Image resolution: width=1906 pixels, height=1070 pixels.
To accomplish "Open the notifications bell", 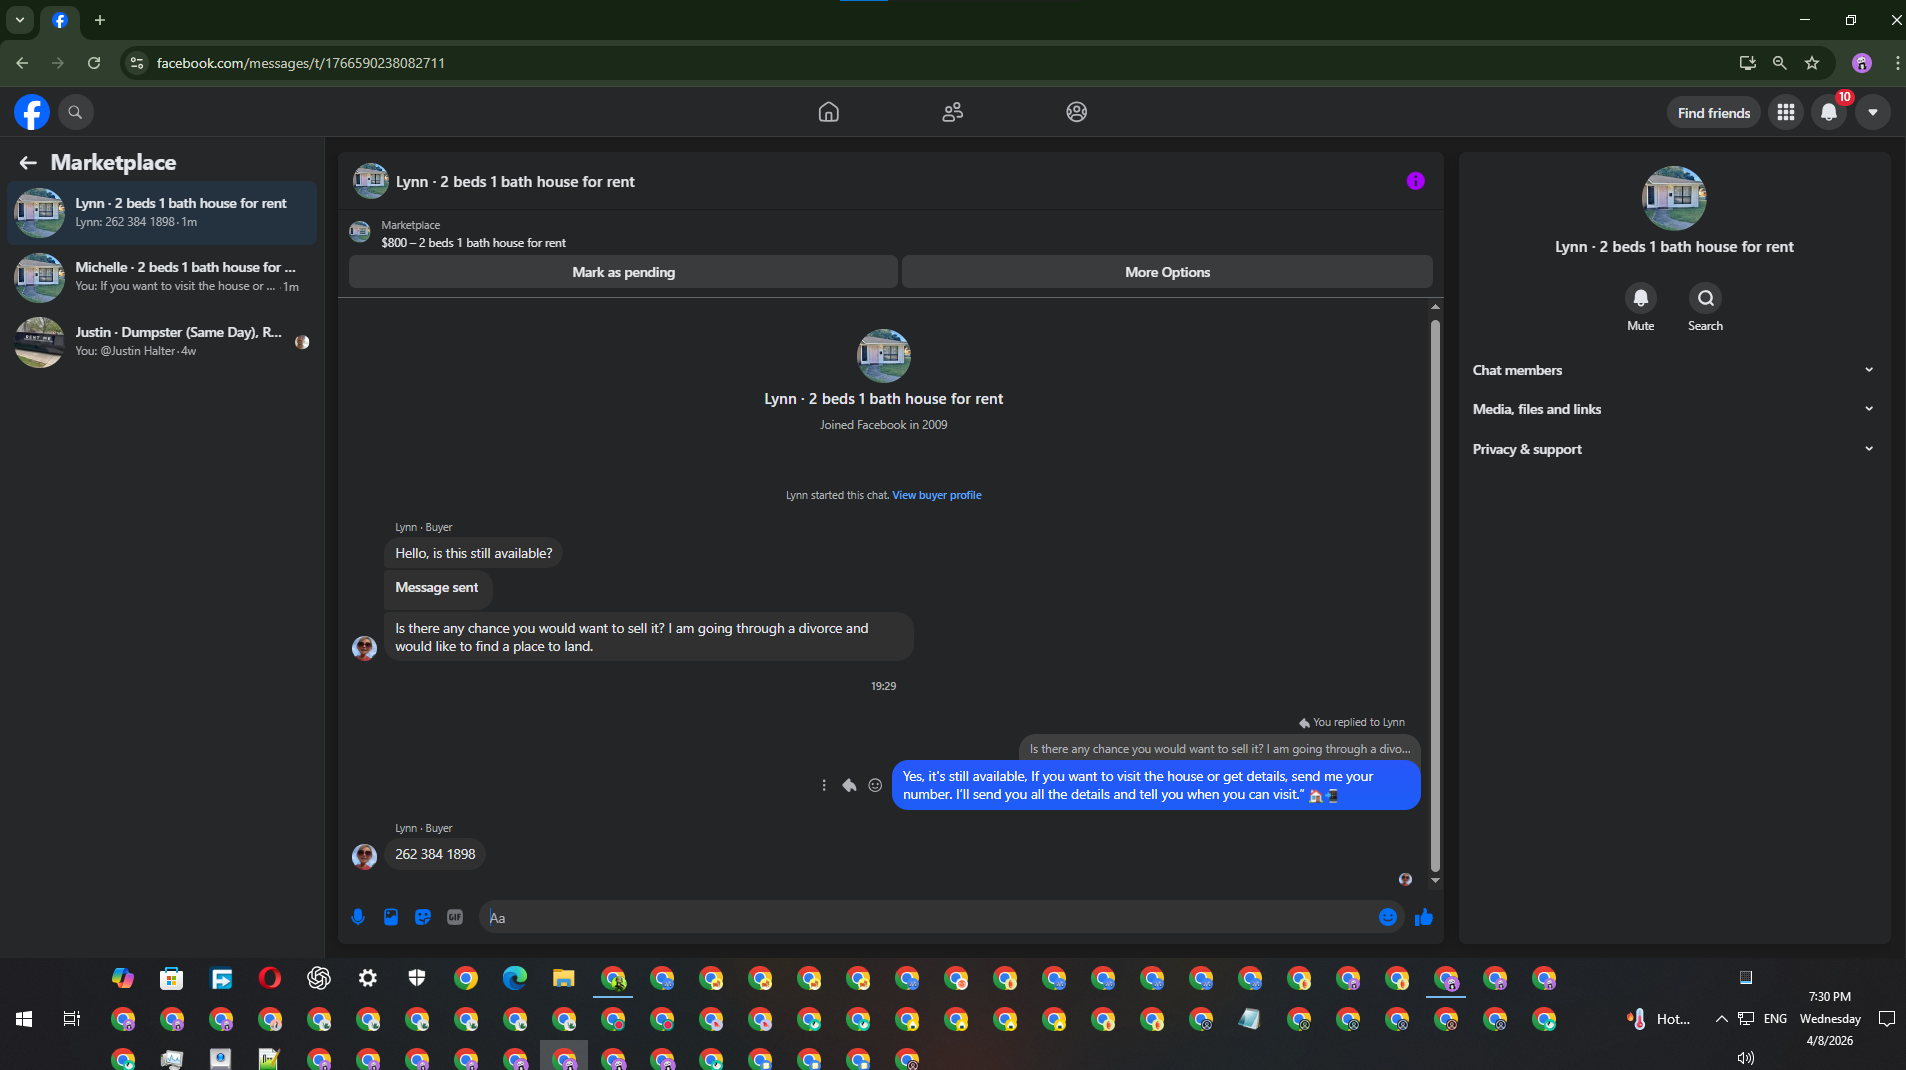I will pos(1829,113).
